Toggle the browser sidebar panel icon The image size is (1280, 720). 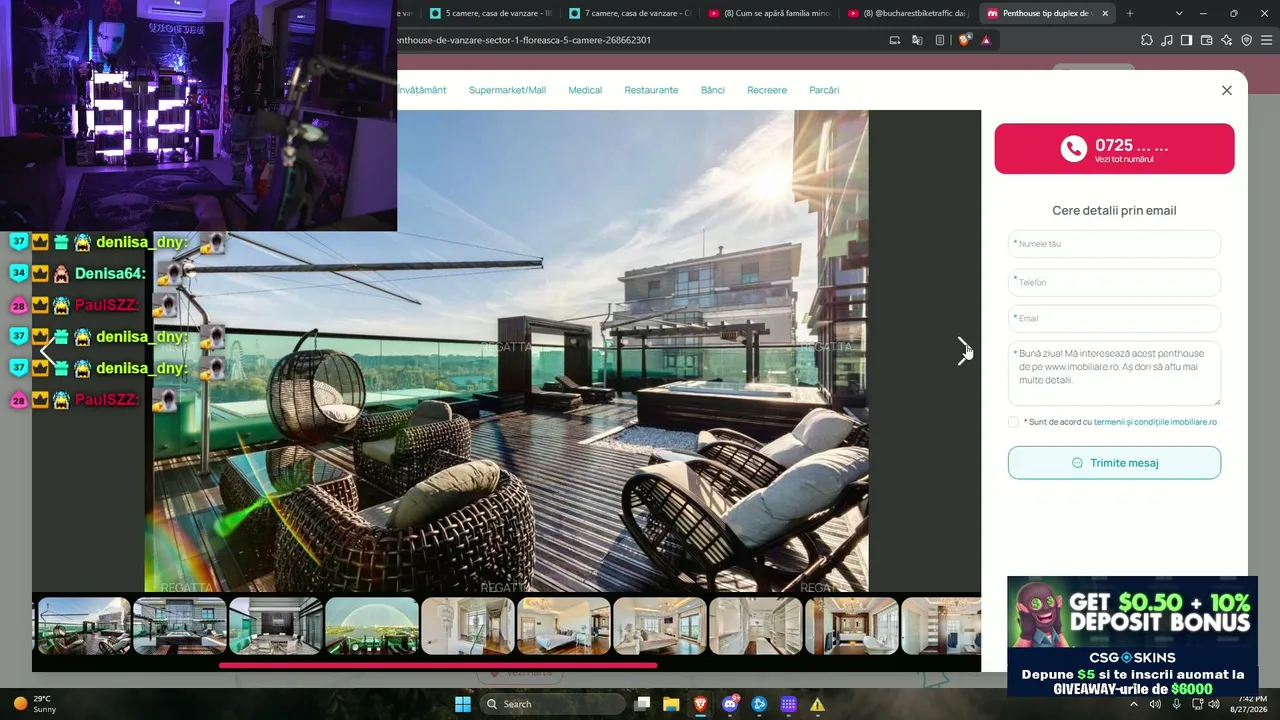1186,40
